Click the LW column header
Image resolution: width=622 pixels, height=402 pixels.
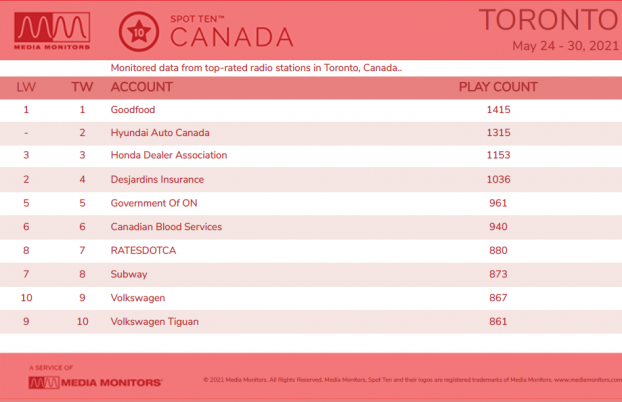26,87
